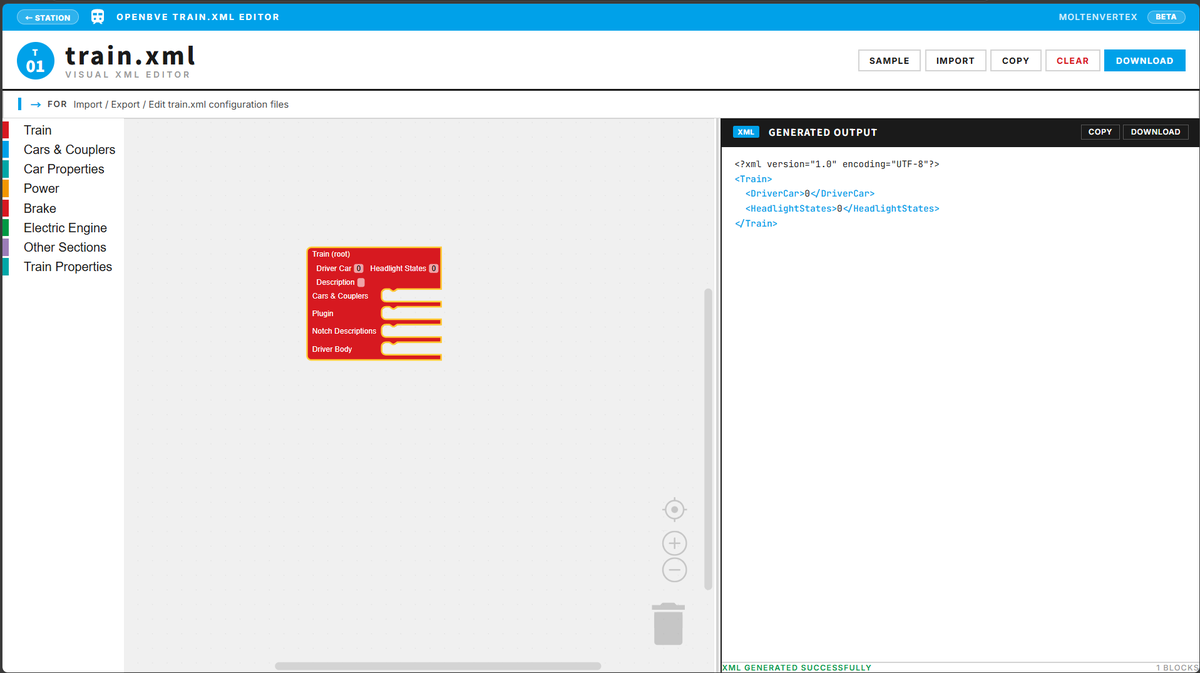
Task: Open the Cars & Couplers category
Action: pos(62,150)
